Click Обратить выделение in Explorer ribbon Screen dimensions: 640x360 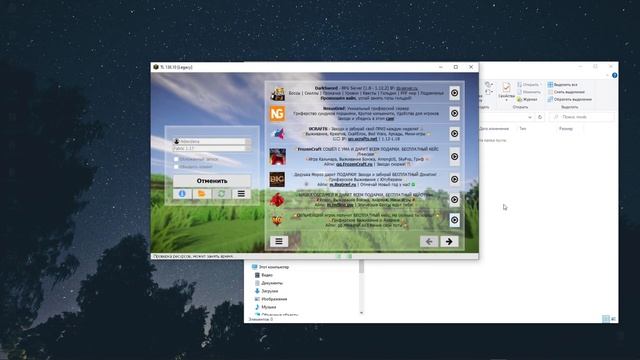[569, 99]
